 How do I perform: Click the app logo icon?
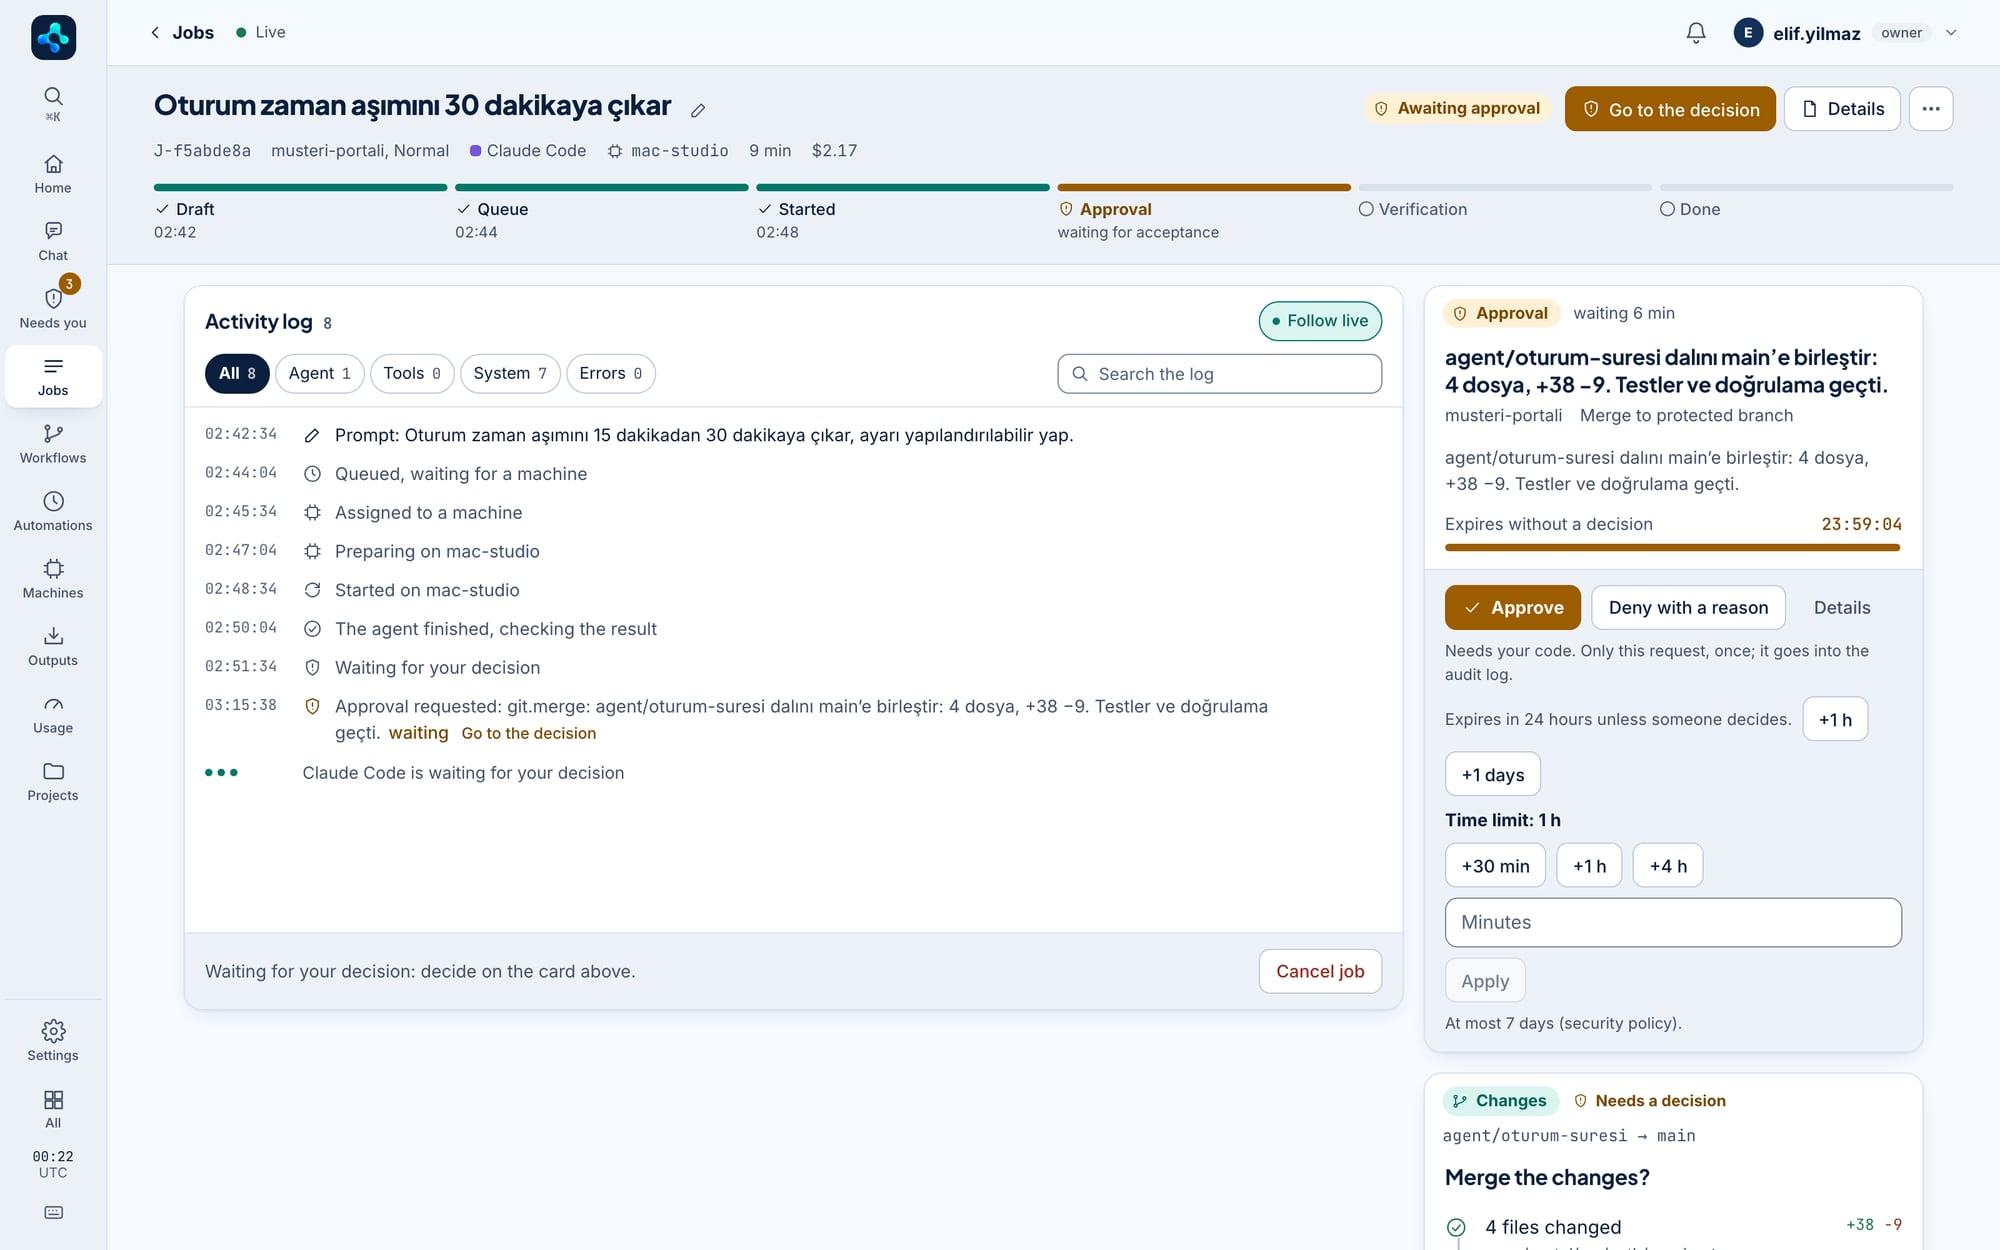coord(53,37)
